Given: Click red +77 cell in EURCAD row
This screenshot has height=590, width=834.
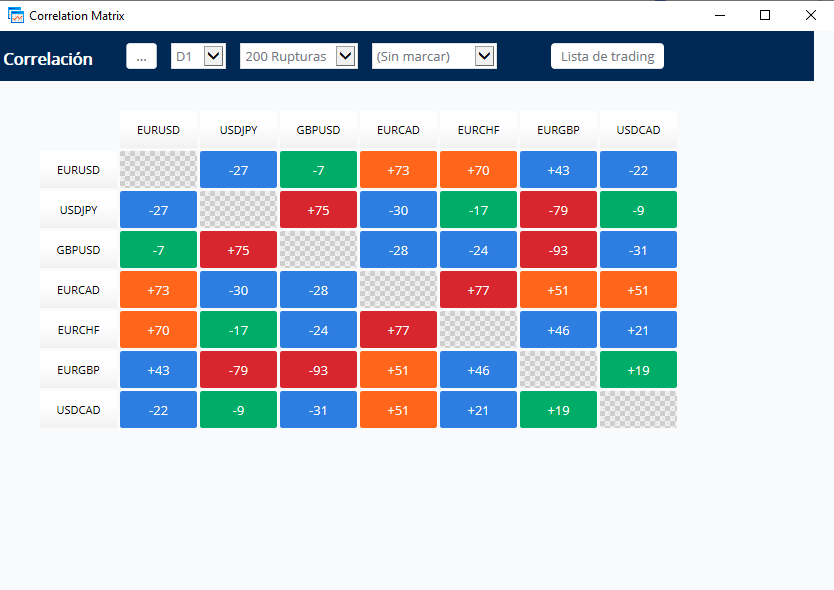Looking at the screenshot, I should click(x=478, y=290).
